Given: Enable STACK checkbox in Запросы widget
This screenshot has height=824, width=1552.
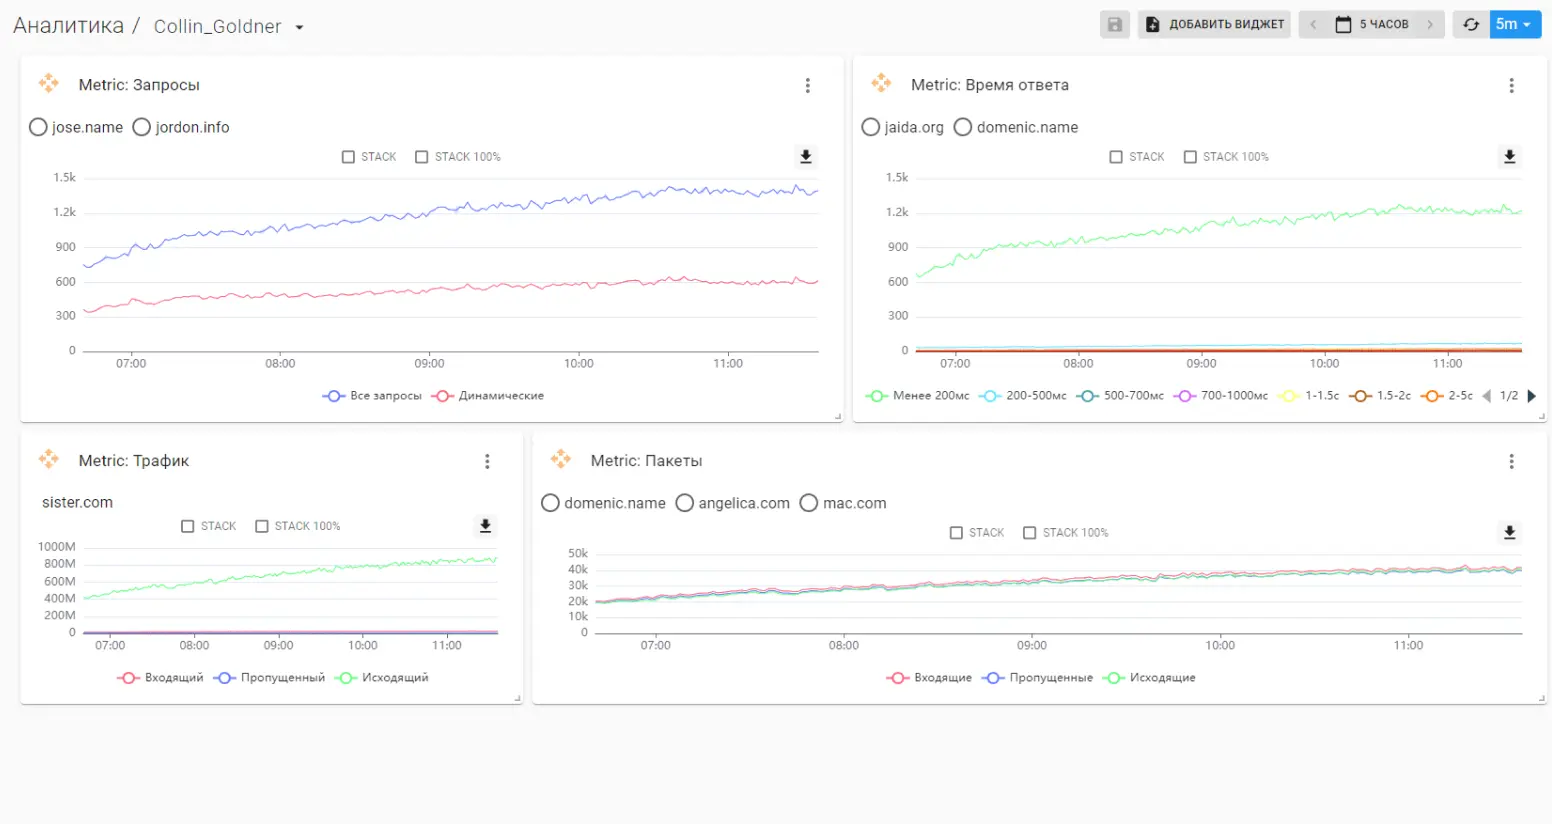Looking at the screenshot, I should pyautogui.click(x=348, y=157).
